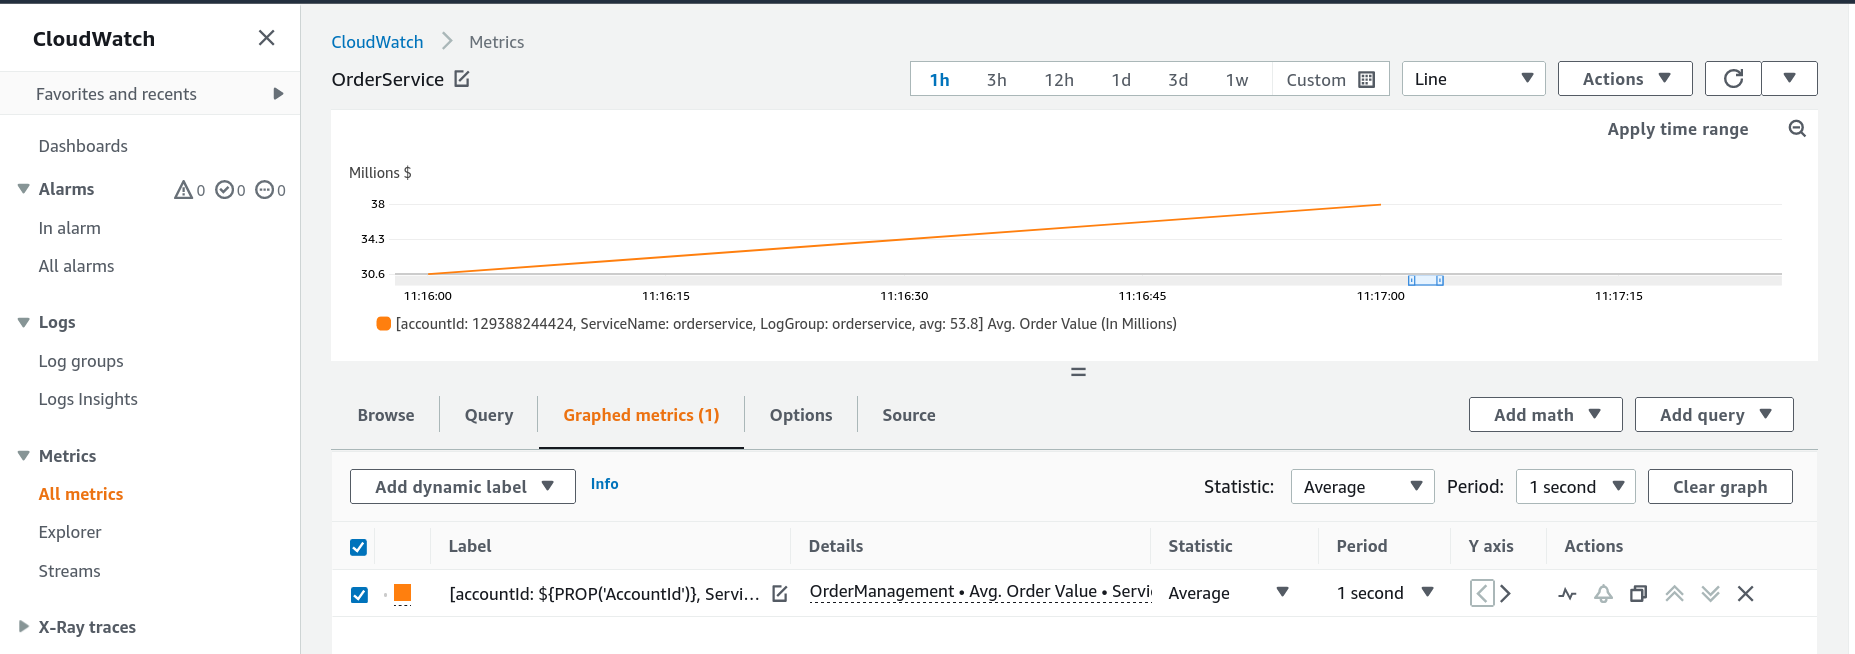Open the Period 1 second dropdown above table
1855x654 pixels.
1575,487
